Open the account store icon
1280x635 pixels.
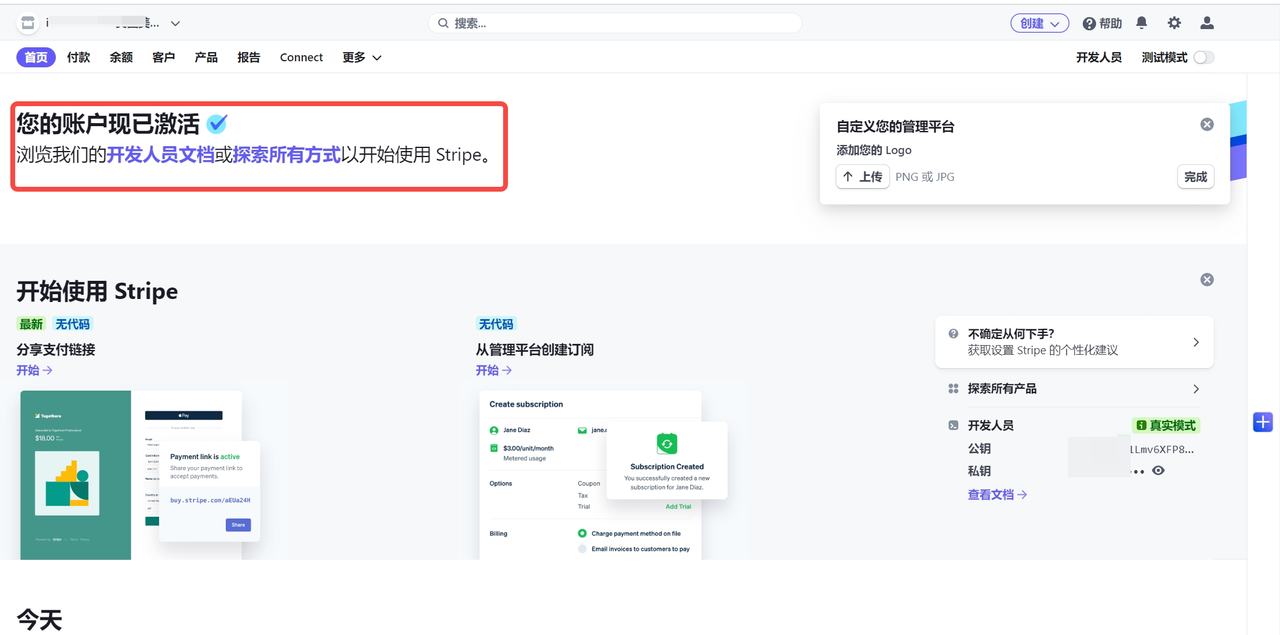(x=27, y=23)
